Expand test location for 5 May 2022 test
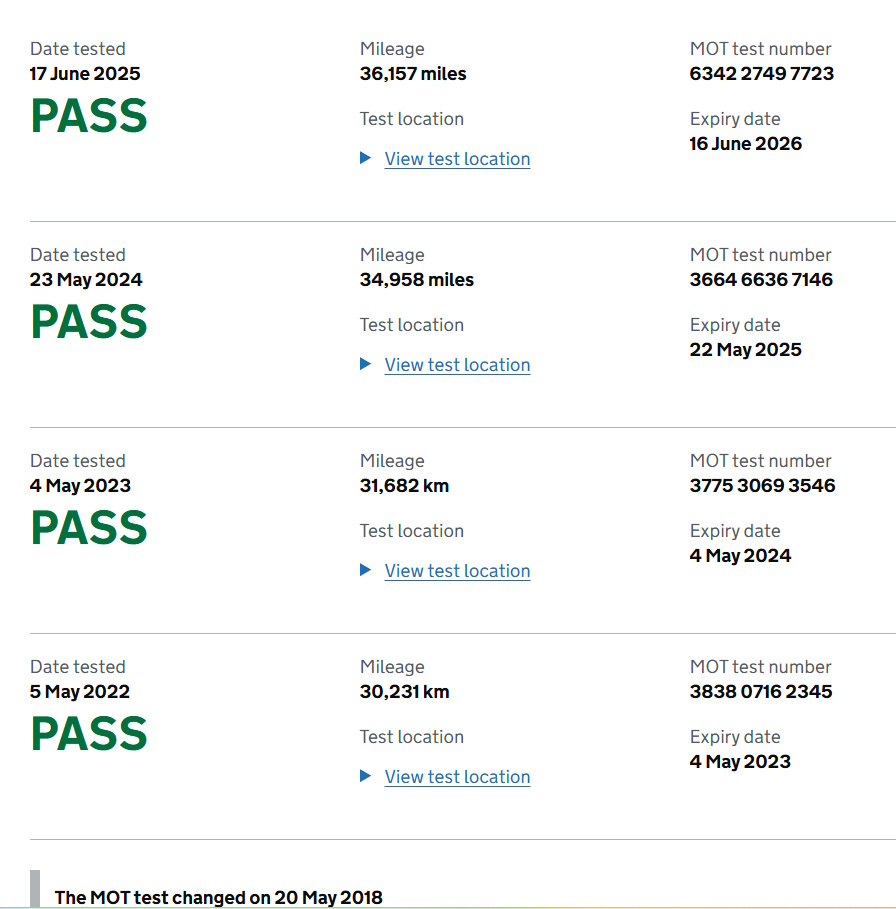 pos(457,776)
